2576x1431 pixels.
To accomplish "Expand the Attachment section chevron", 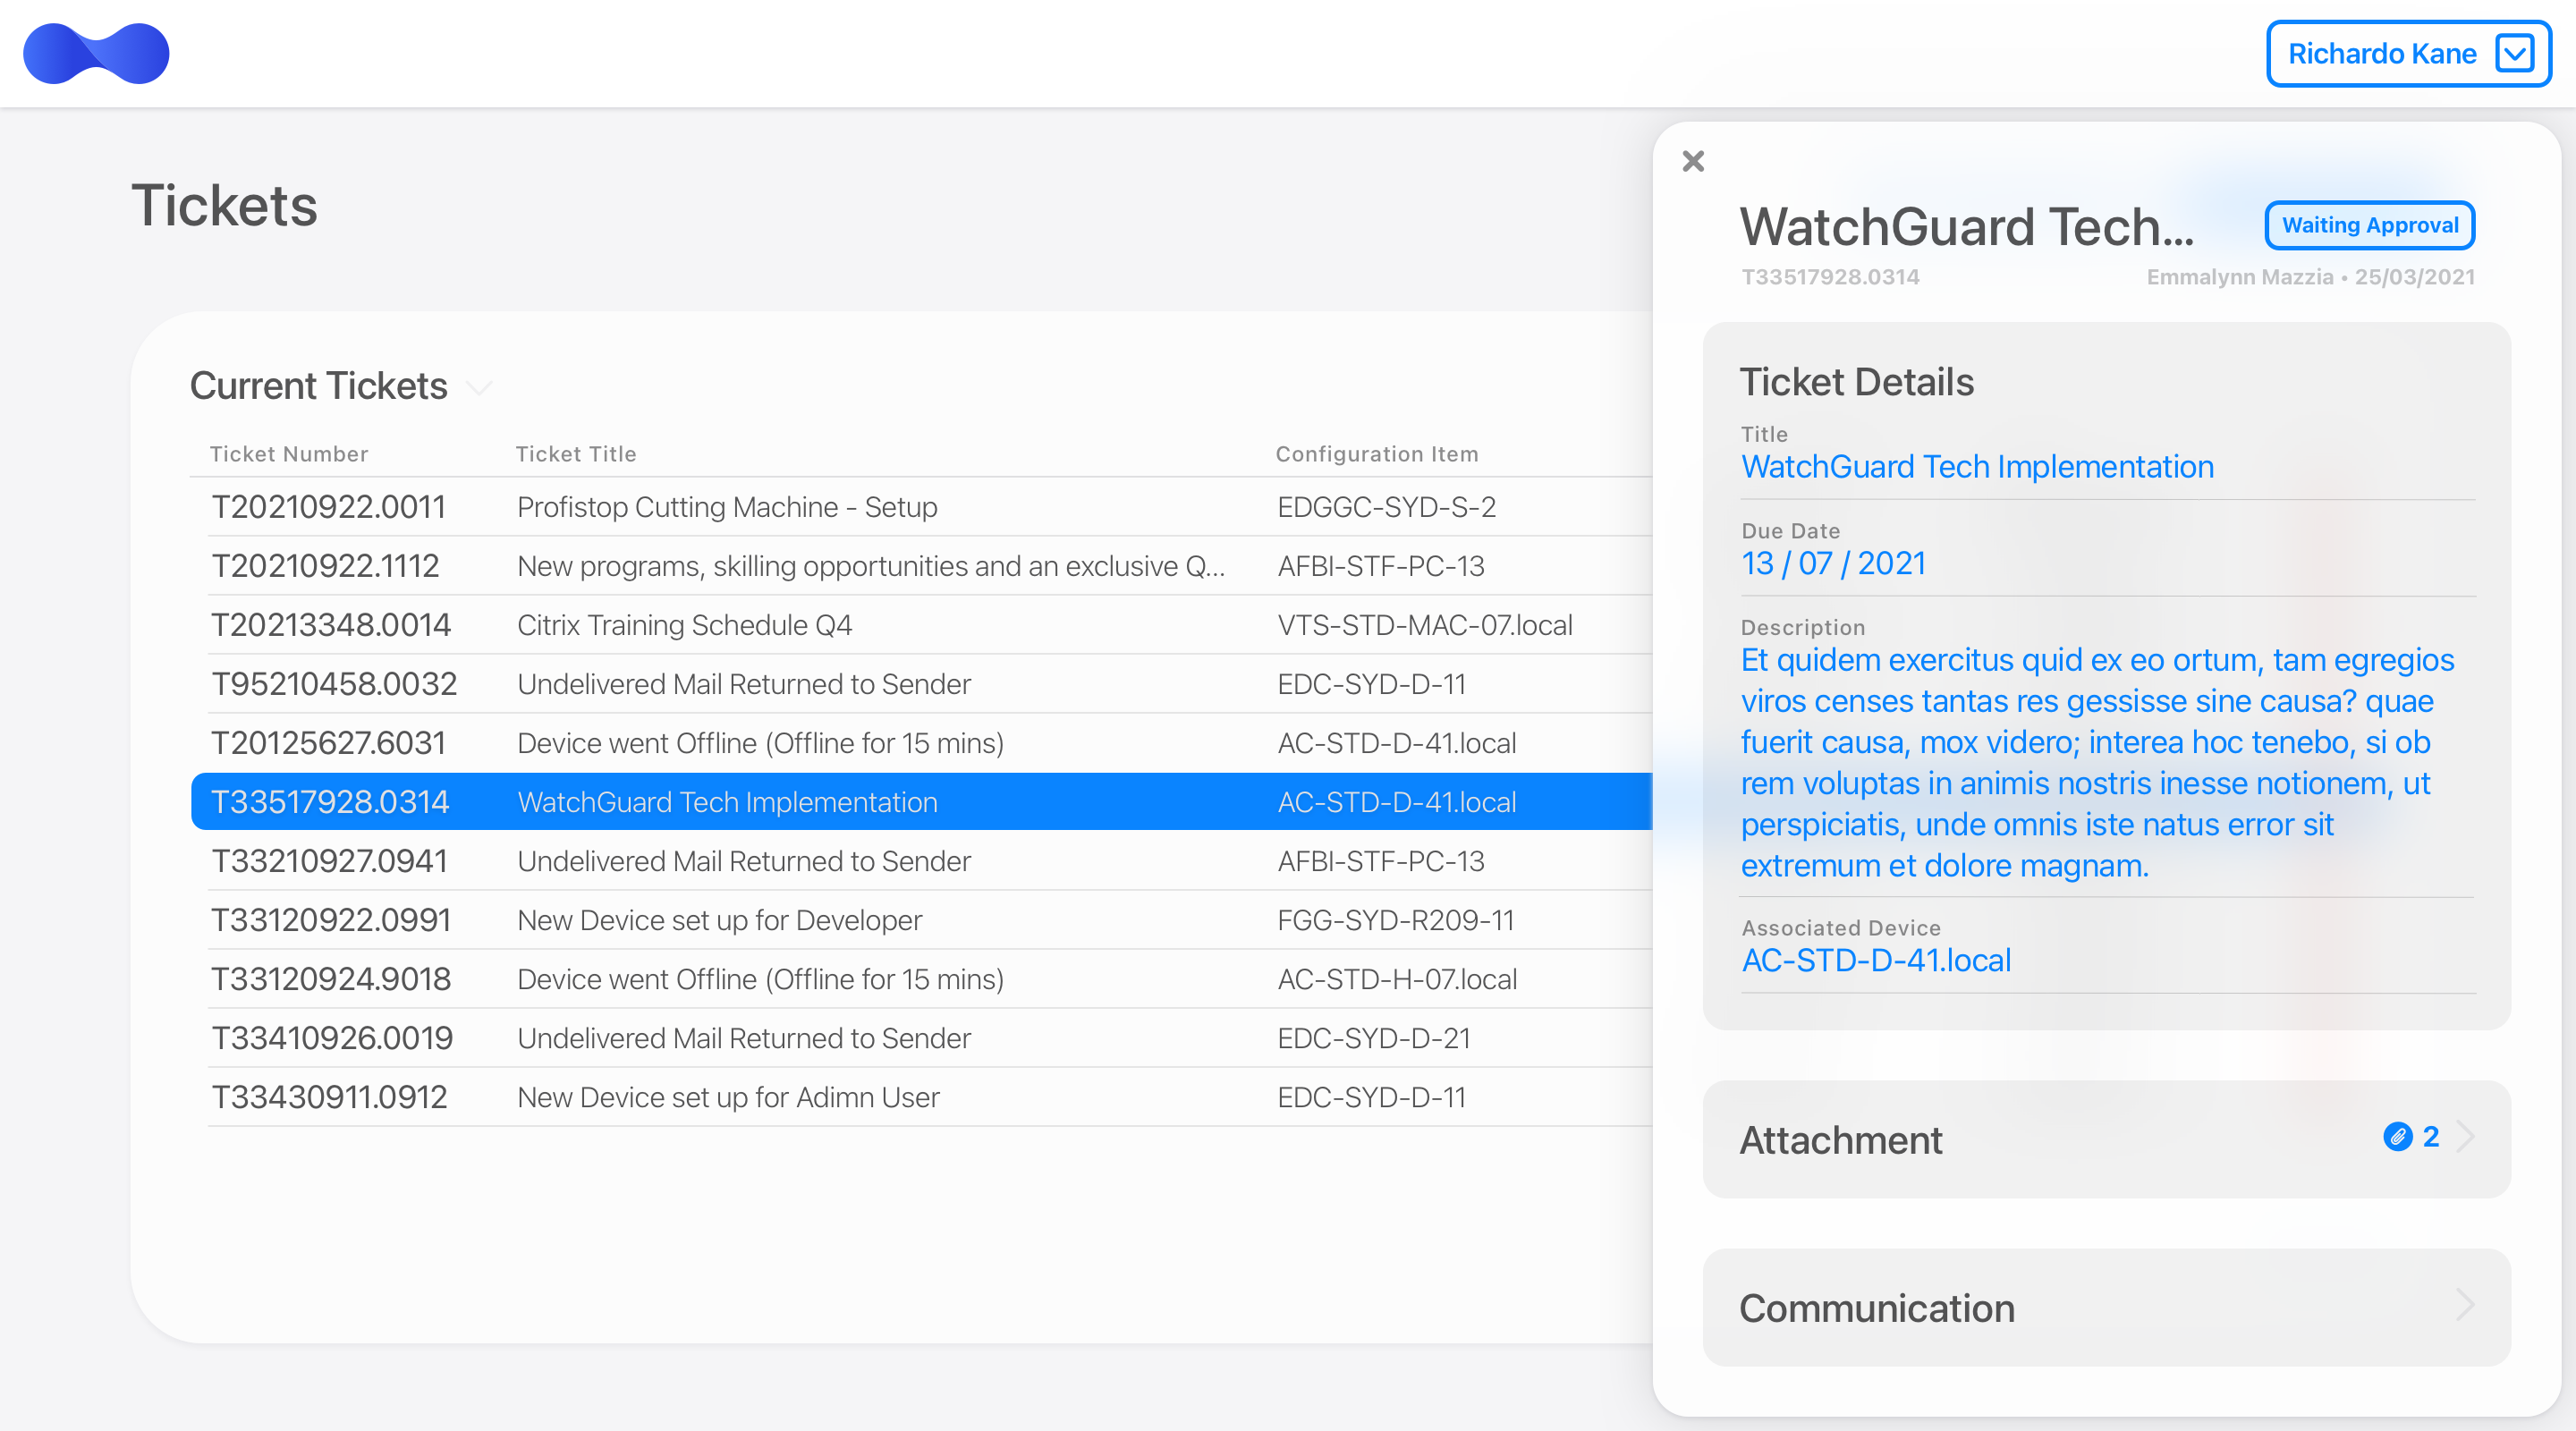I will pos(2465,1137).
